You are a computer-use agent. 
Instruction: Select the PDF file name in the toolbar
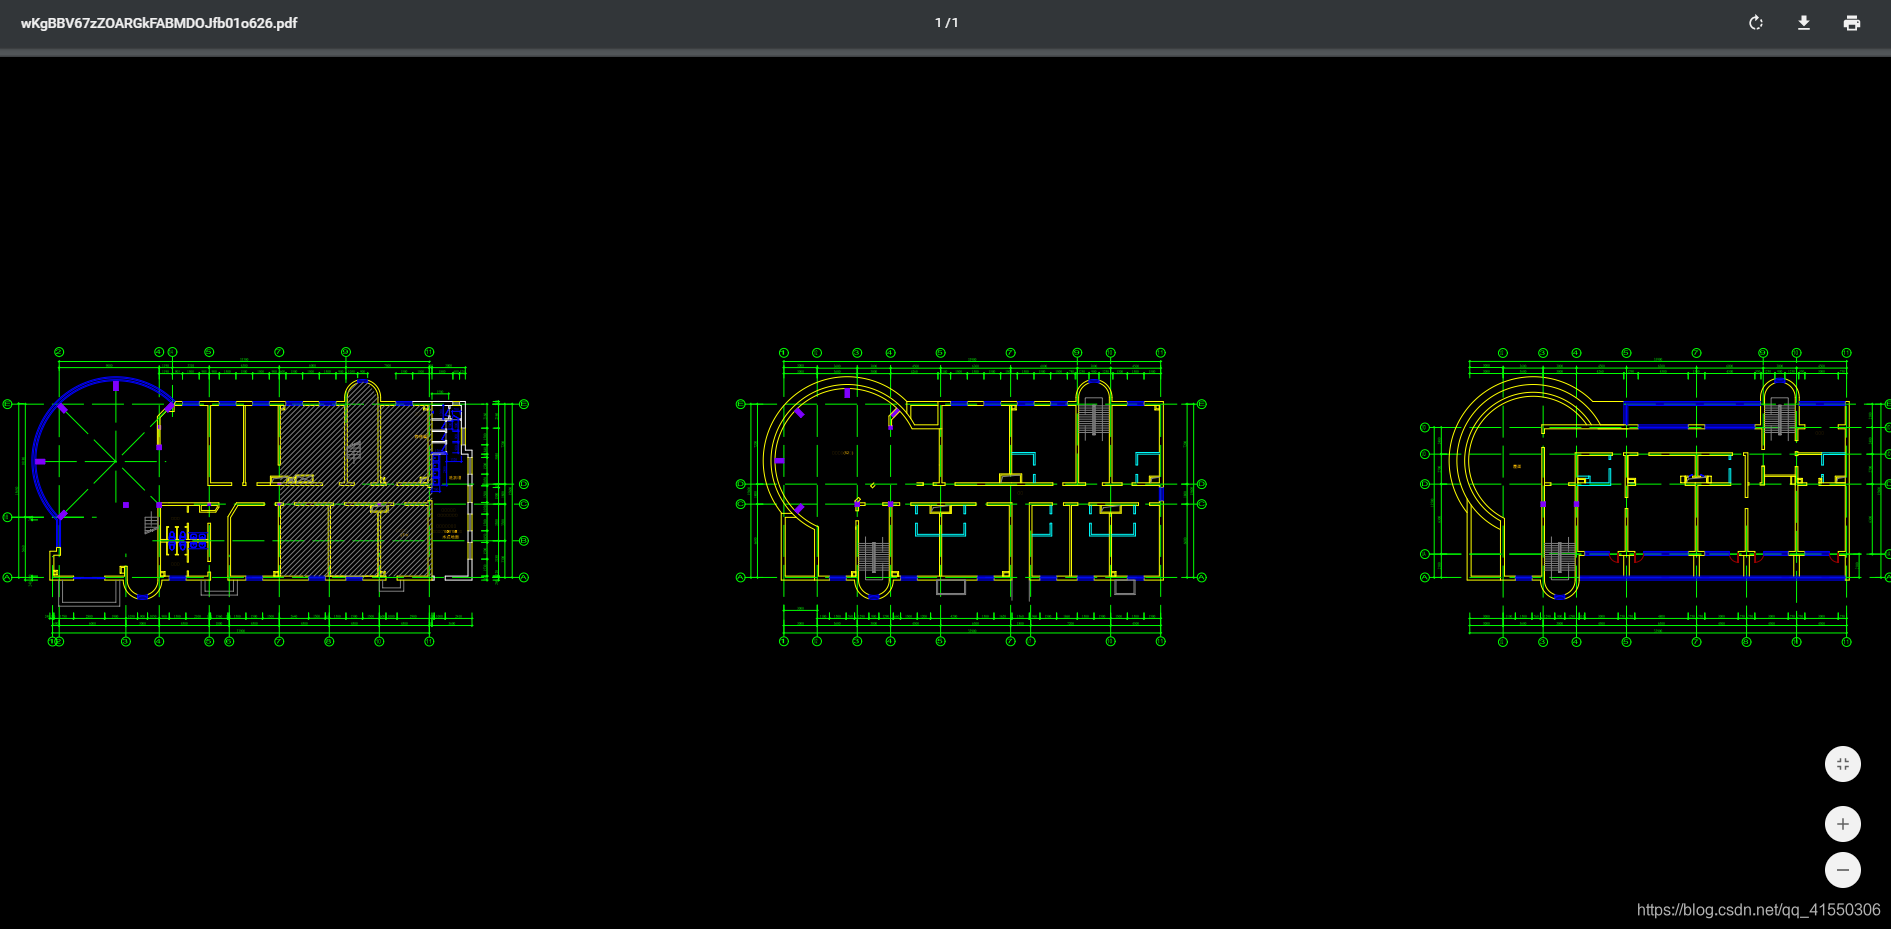(159, 23)
